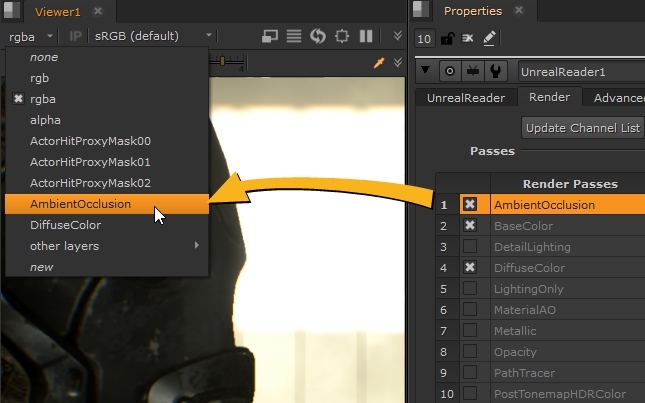645x403 pixels.
Task: Click the gain slider handle in viewer
Action: pyautogui.click(x=236, y=62)
